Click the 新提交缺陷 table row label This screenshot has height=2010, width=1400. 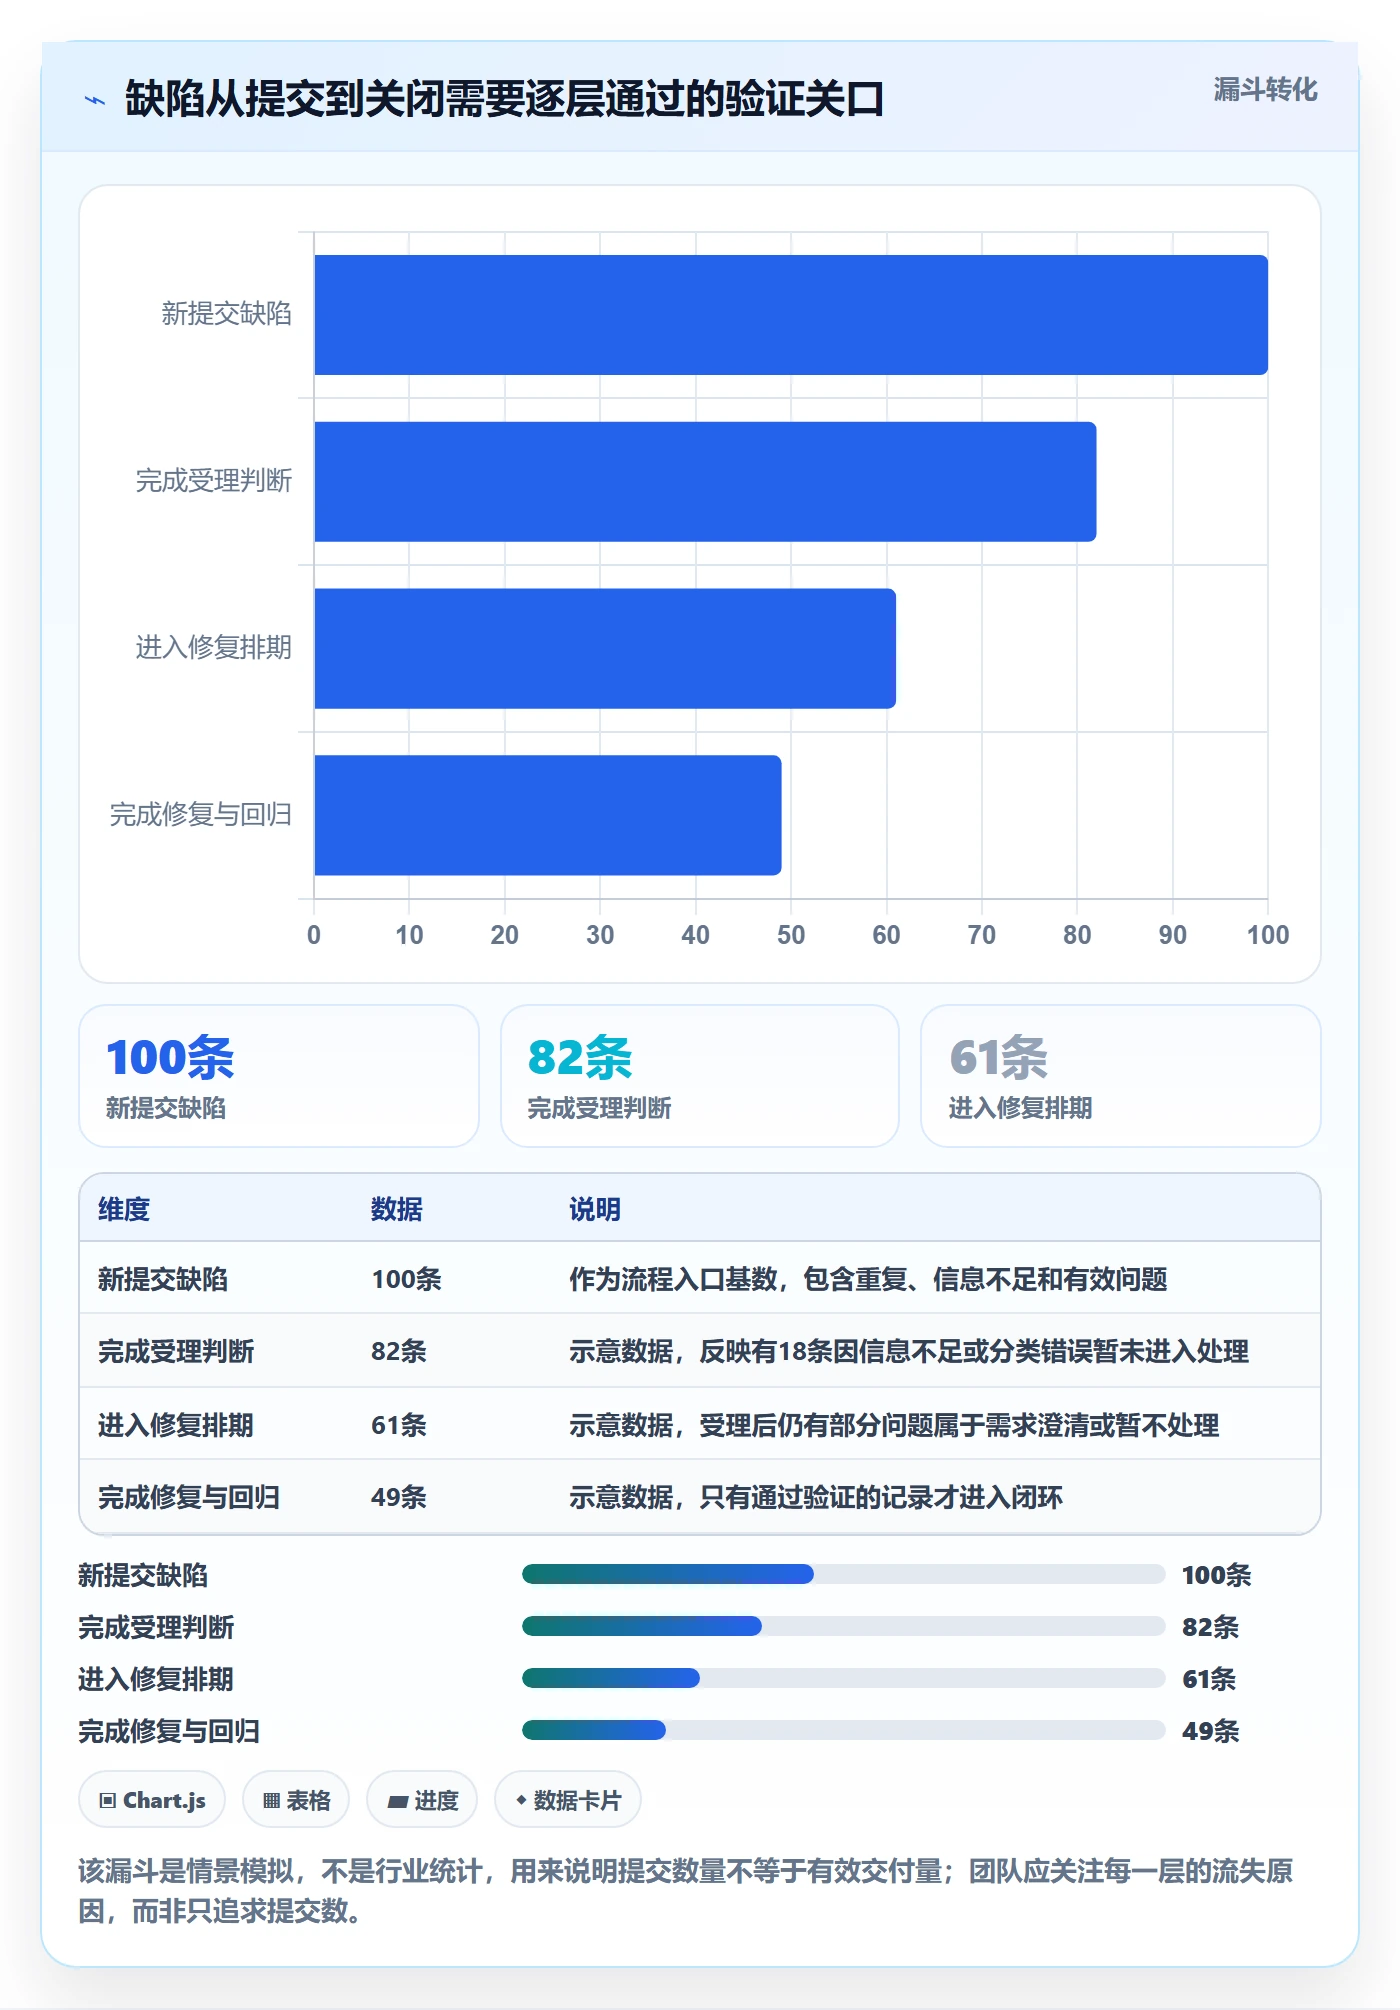click(x=163, y=1279)
